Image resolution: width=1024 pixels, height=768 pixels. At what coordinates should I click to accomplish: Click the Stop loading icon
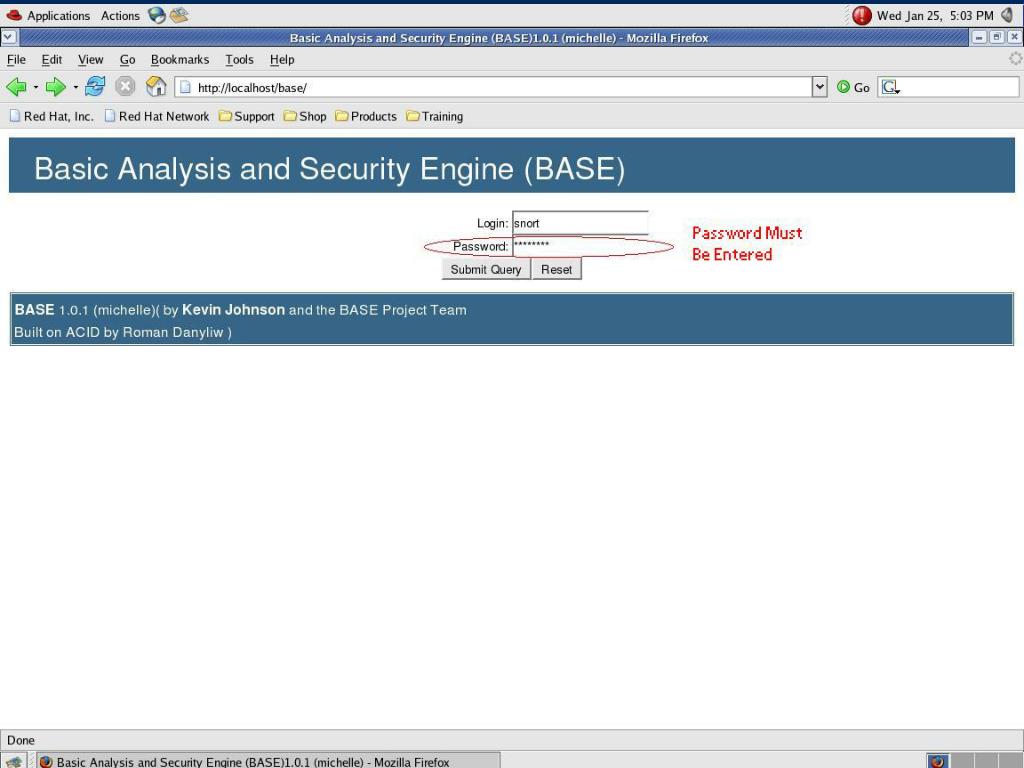tap(125, 86)
